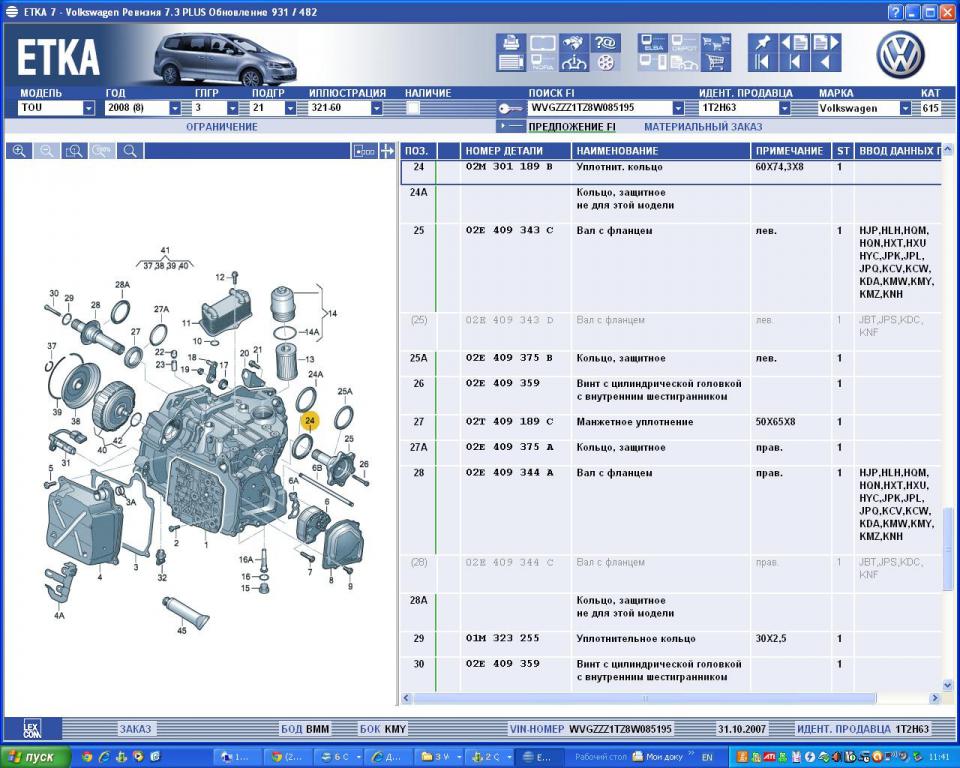Select the highlighted part 24 in illustration
This screenshot has height=768, width=960.
(x=310, y=421)
